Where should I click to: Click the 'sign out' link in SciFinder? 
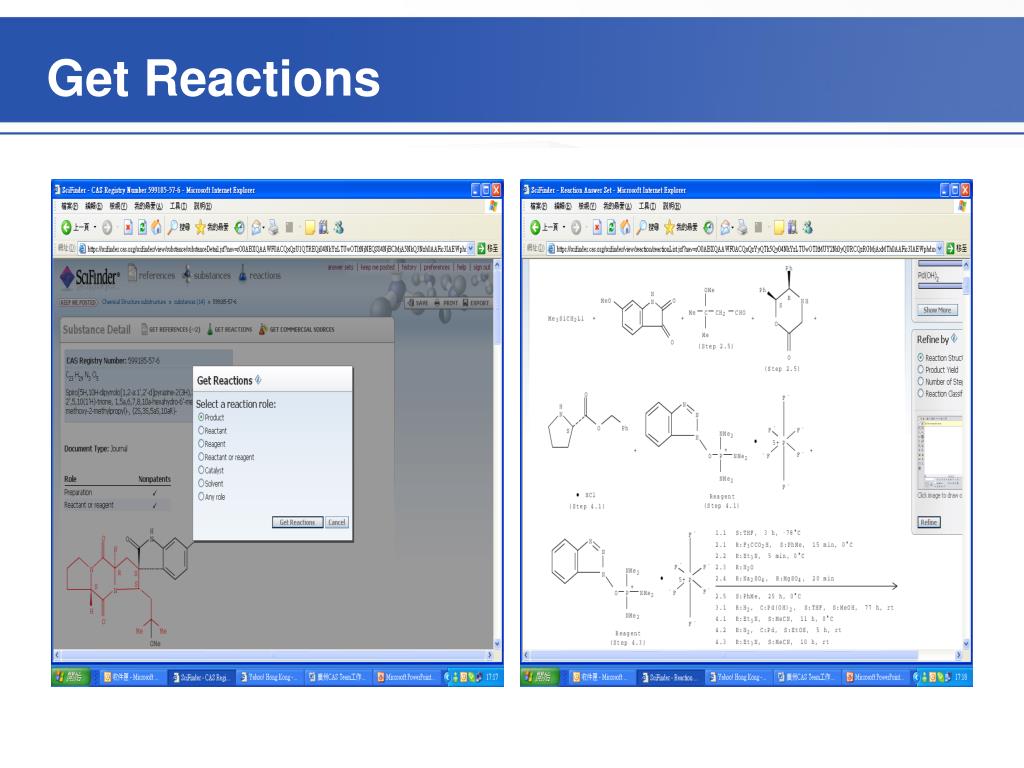click(481, 267)
